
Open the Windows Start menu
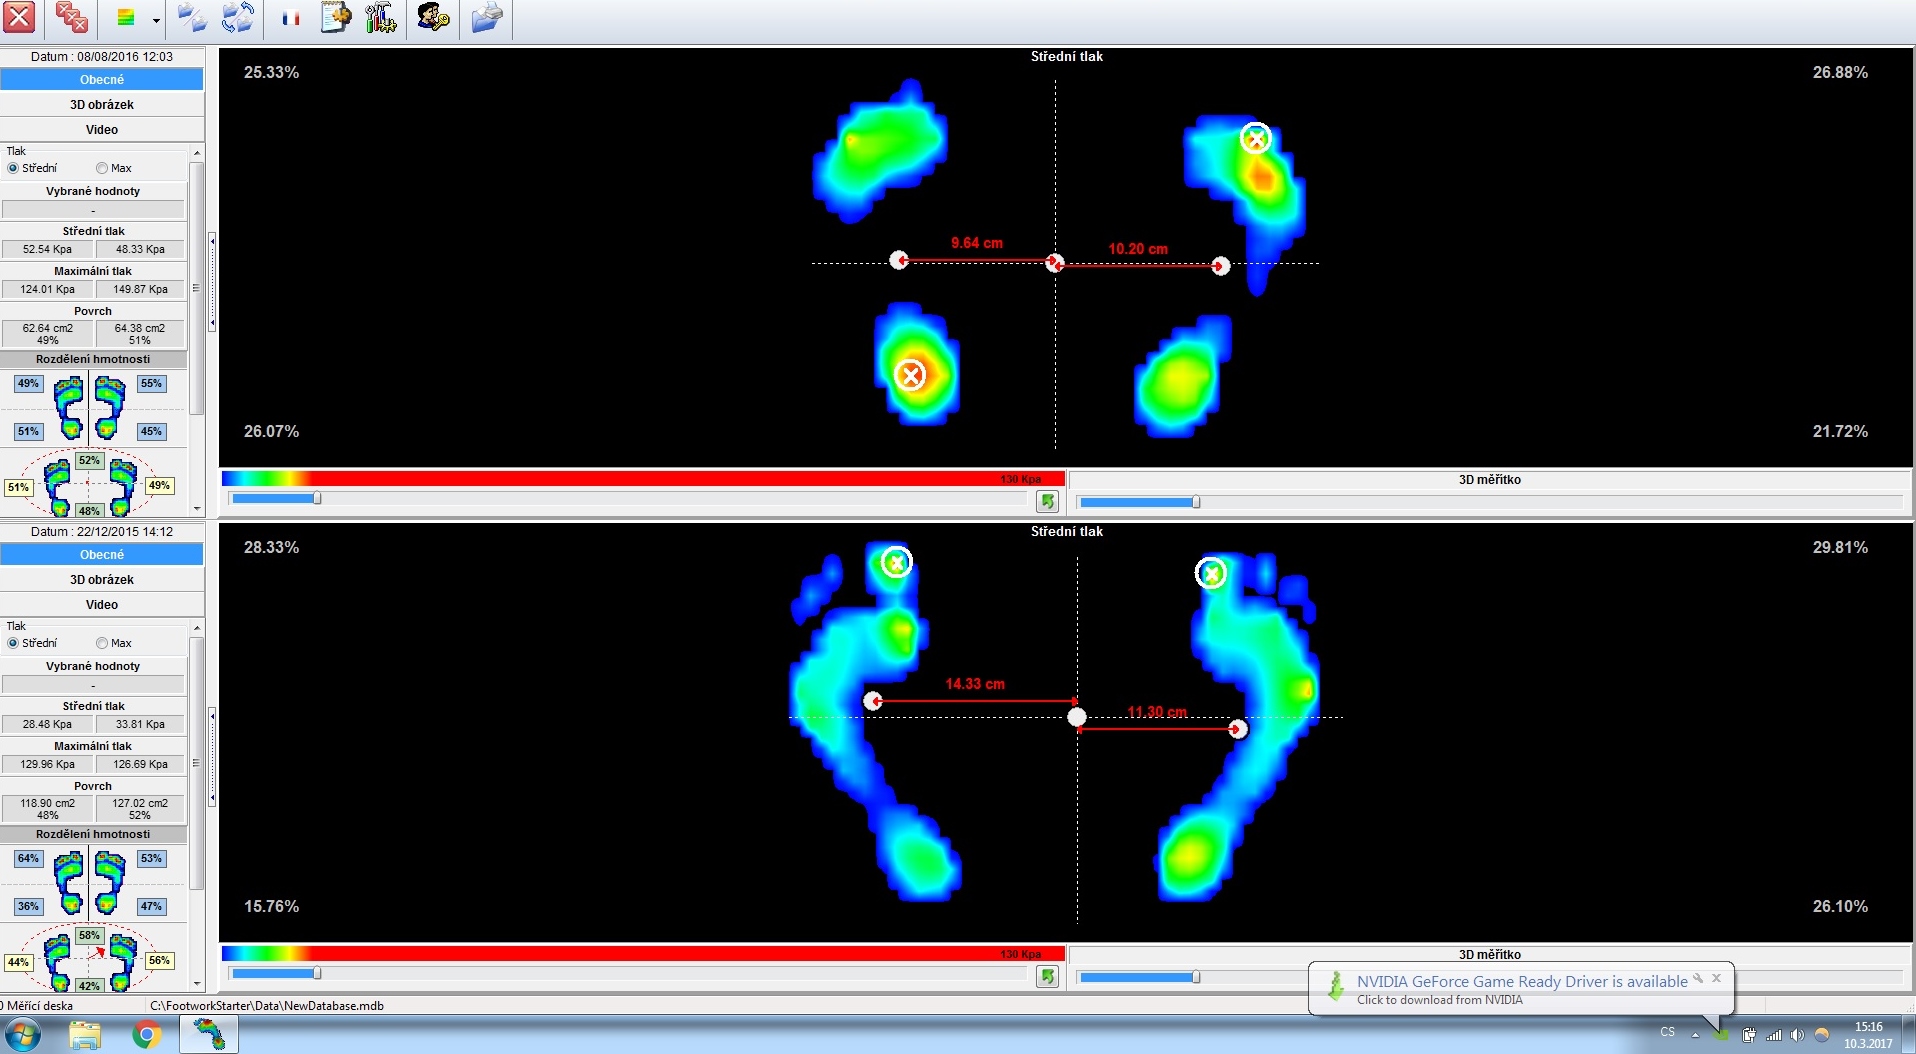tap(22, 1034)
